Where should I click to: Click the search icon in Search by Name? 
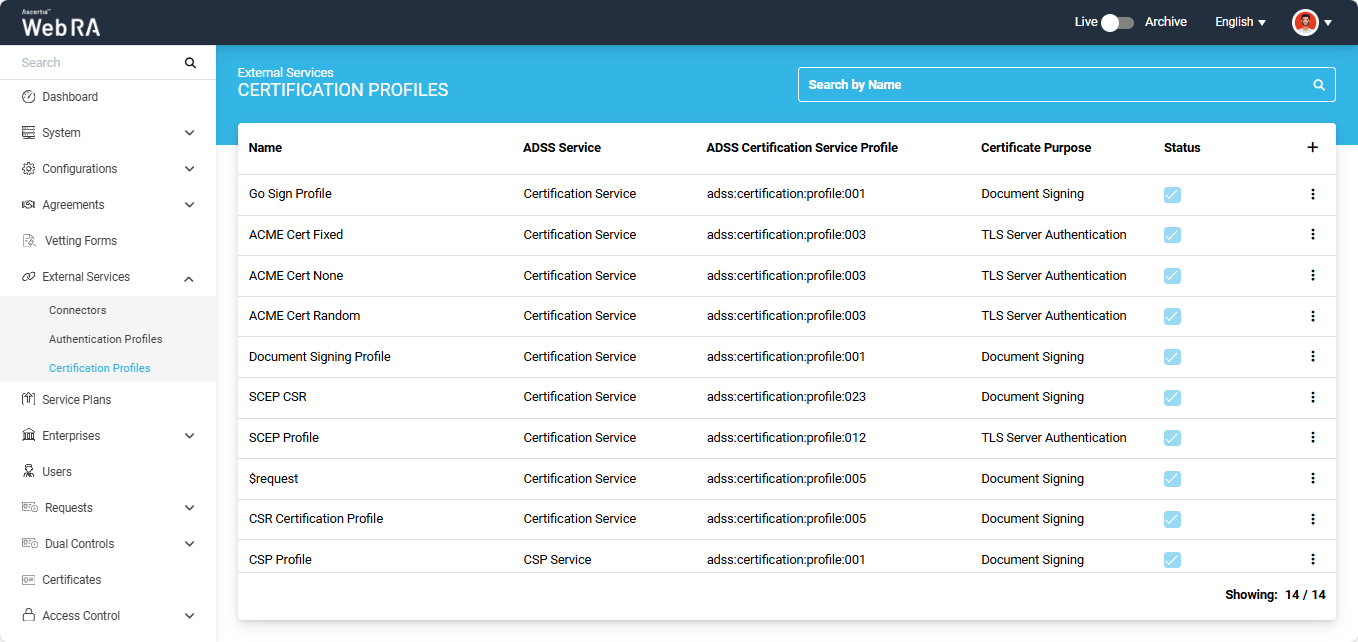[1318, 85]
